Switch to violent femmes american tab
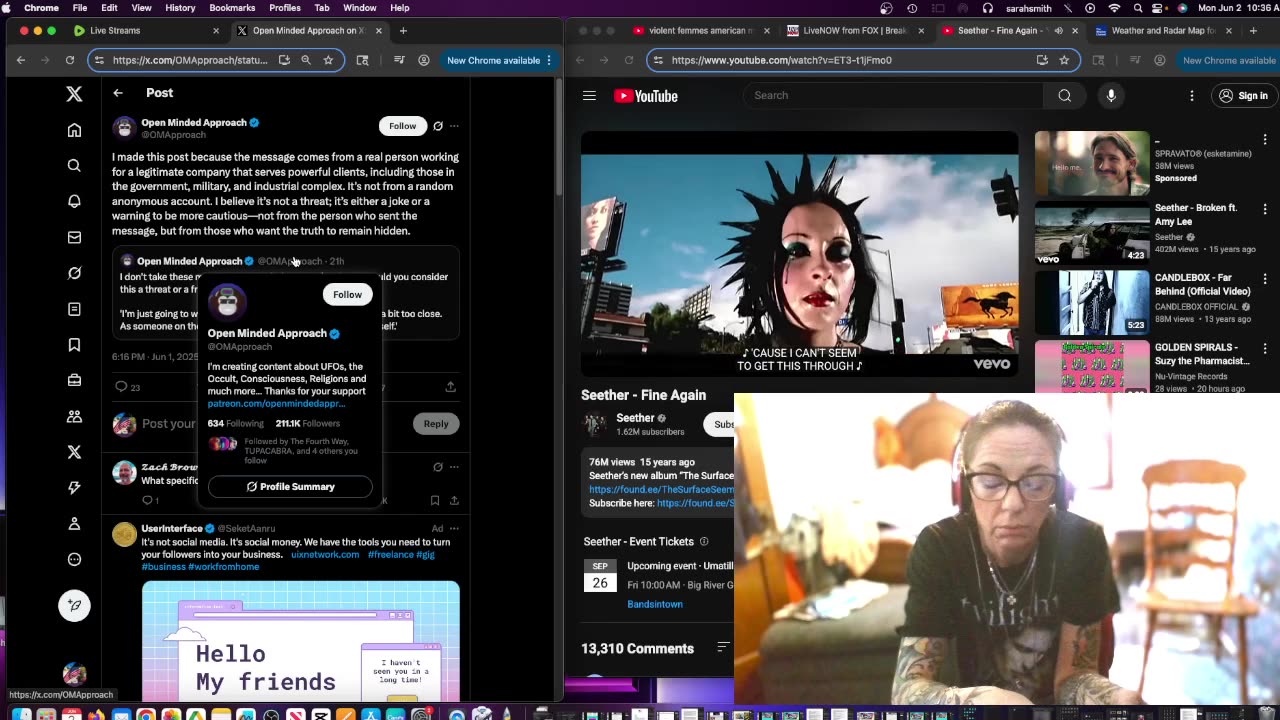This screenshot has height=720, width=1280. [x=700, y=31]
